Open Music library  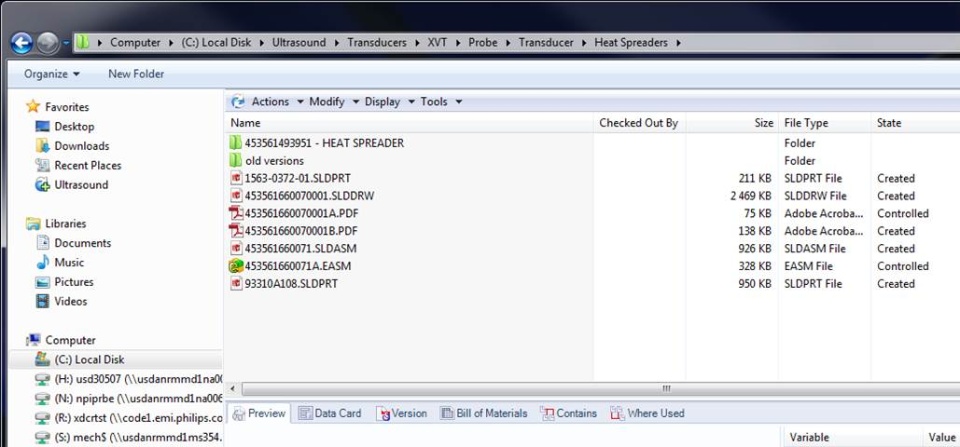click(69, 262)
